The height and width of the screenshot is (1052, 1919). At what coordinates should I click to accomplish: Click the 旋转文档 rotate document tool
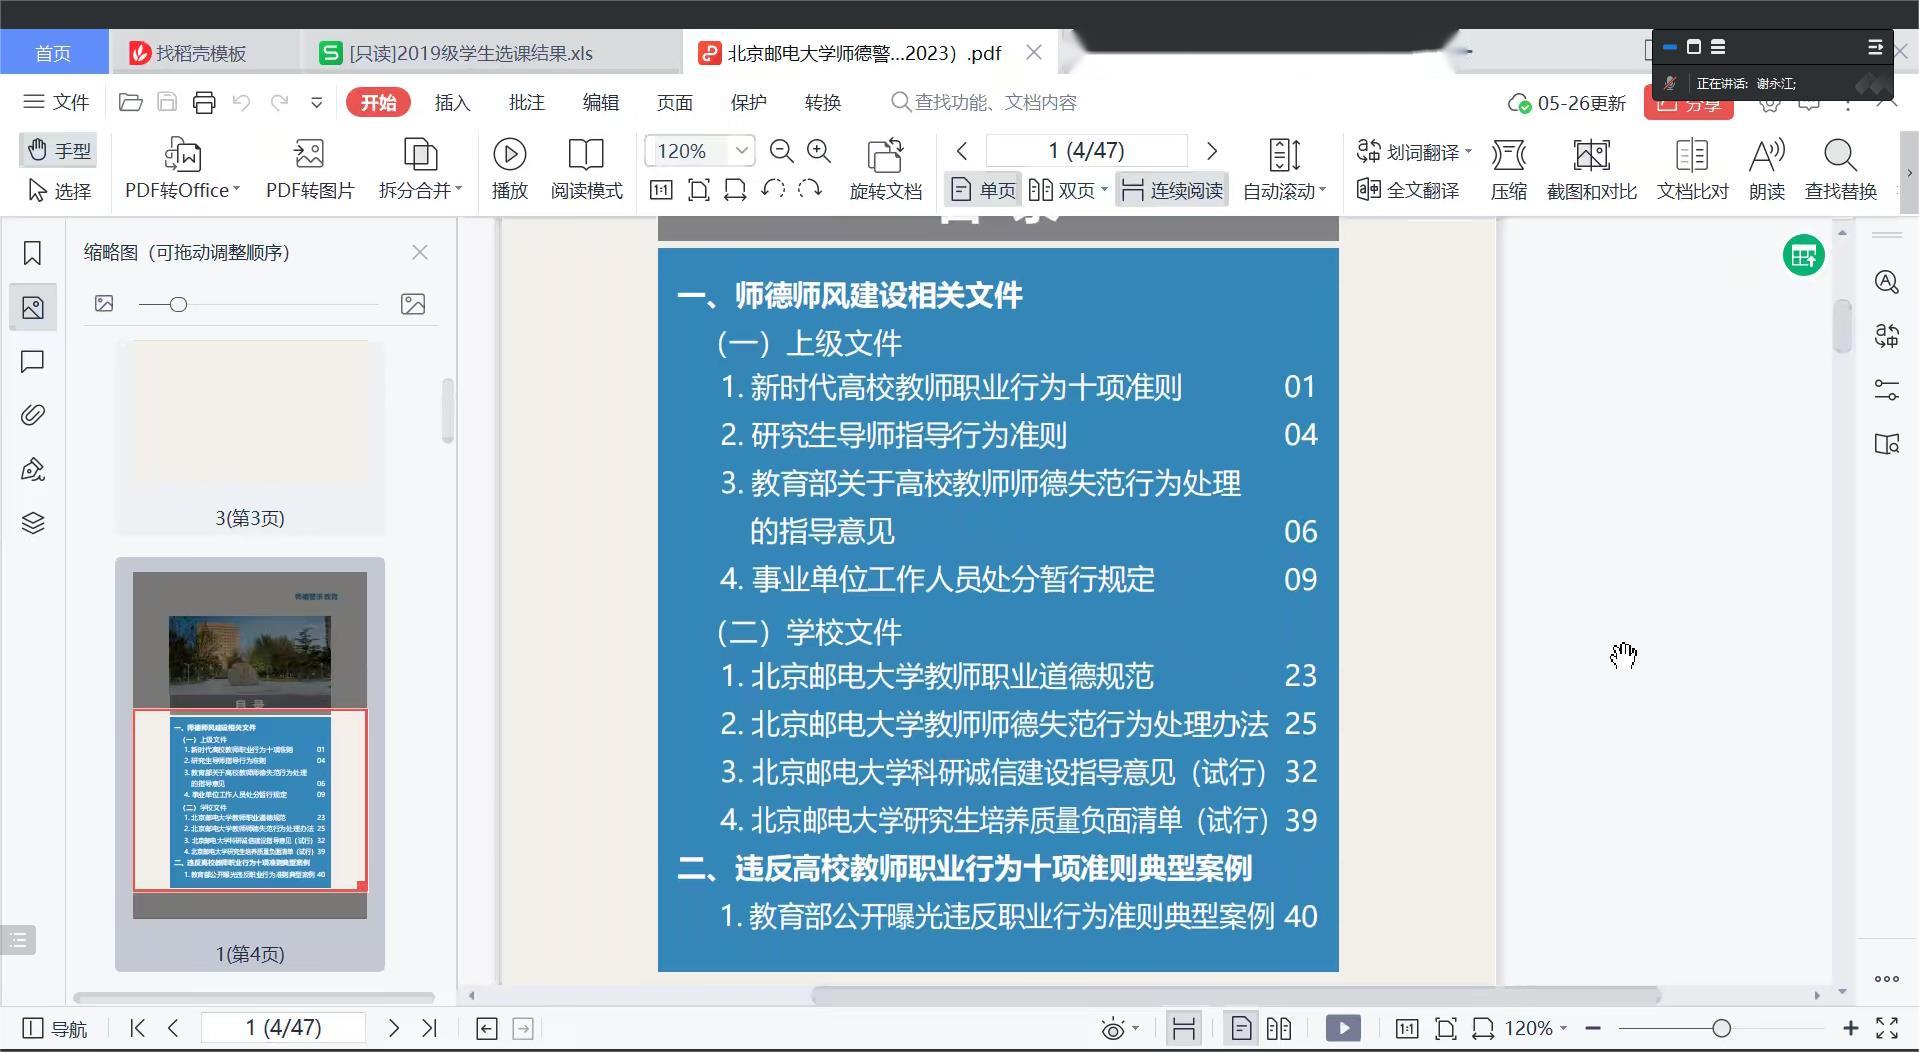coord(885,168)
